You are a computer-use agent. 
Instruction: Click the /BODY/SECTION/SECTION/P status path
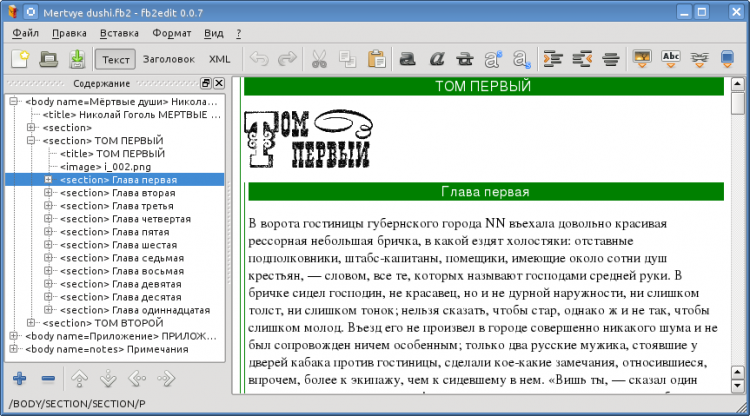pyautogui.click(x=77, y=404)
